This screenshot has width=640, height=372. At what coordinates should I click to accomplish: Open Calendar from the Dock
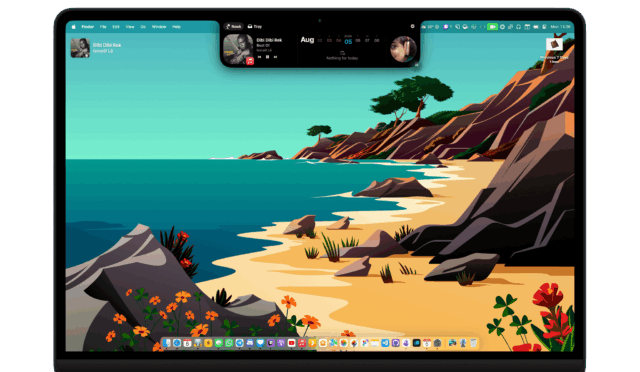pyautogui.click(x=187, y=343)
